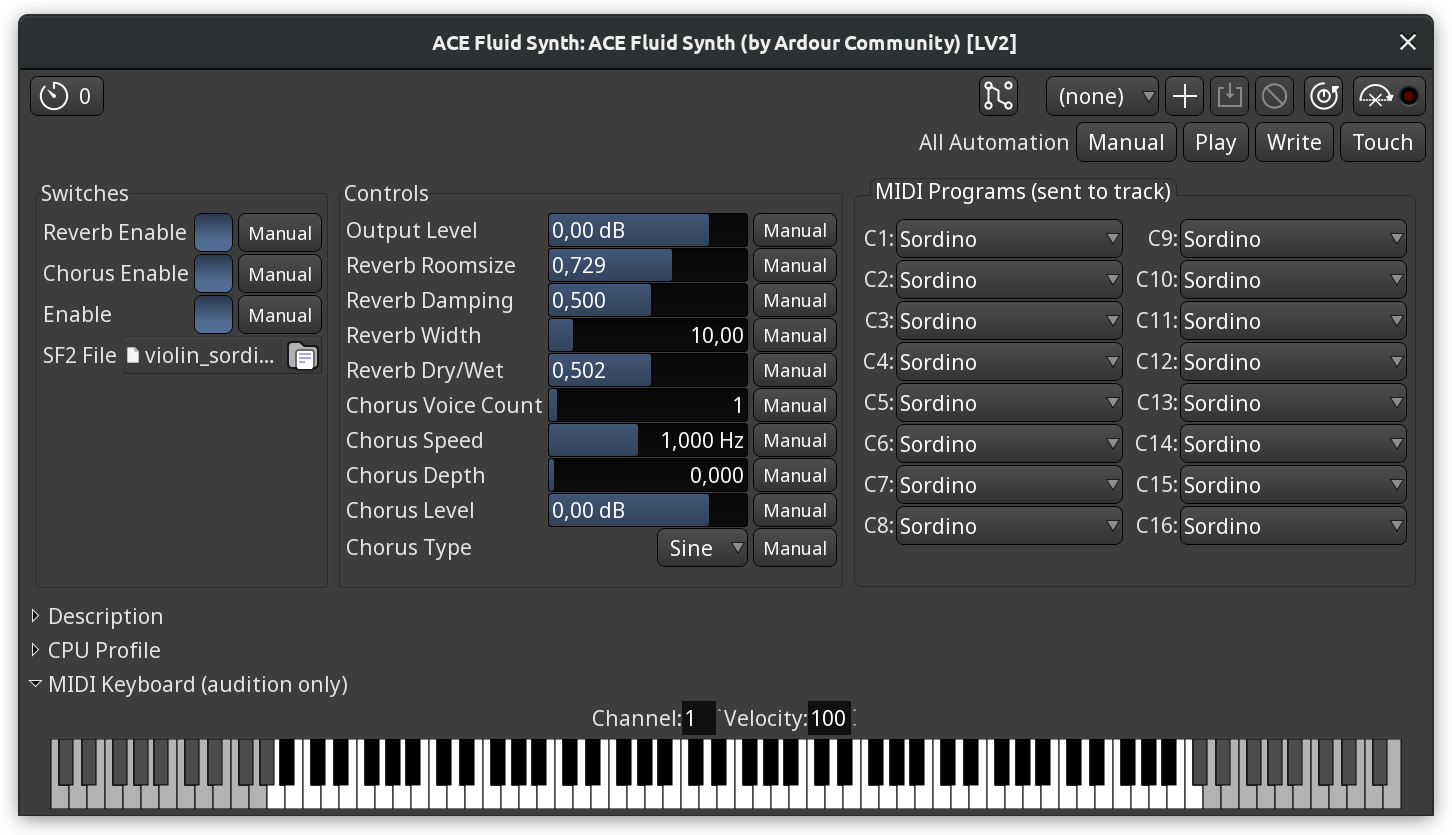Screen dimensions: 1452x835
Task: Click the violin_sordi SF2 file chooser
Action: click(x=204, y=356)
